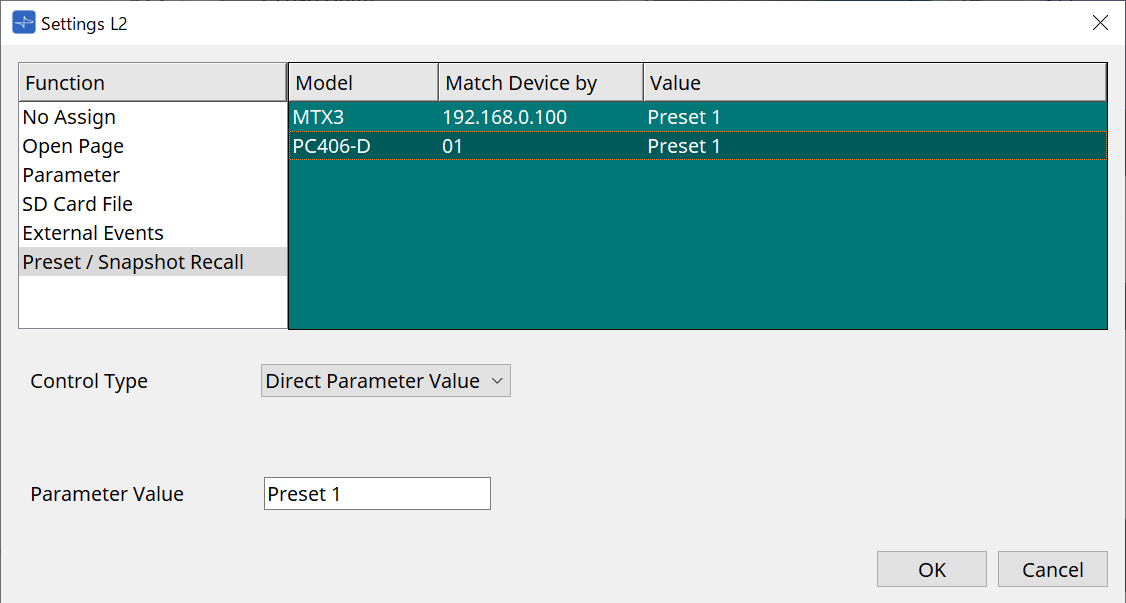The height and width of the screenshot is (603, 1126).
Task: Select the MTX3 device row
Action: (318, 117)
